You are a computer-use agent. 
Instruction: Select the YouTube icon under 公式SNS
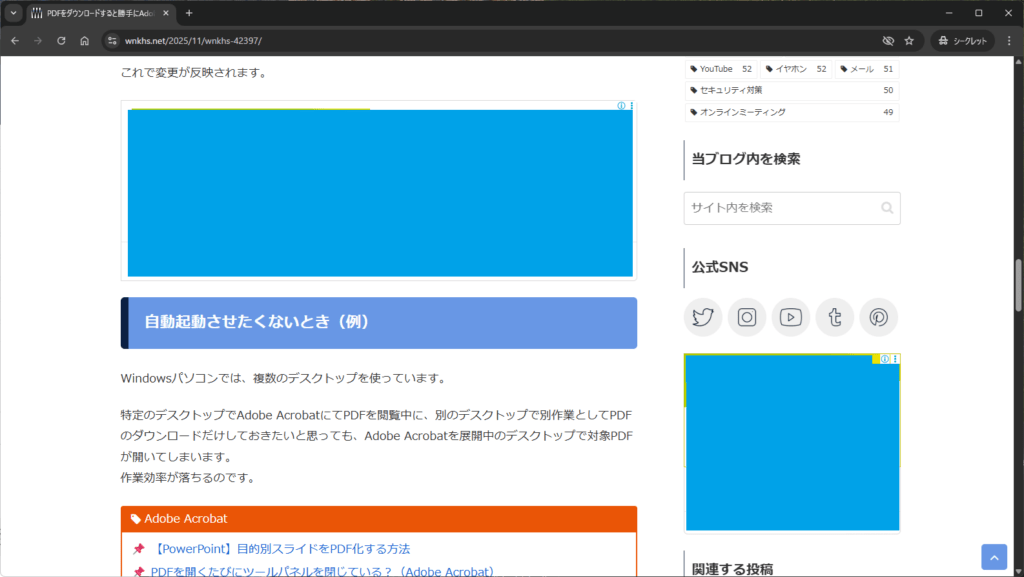(x=790, y=317)
